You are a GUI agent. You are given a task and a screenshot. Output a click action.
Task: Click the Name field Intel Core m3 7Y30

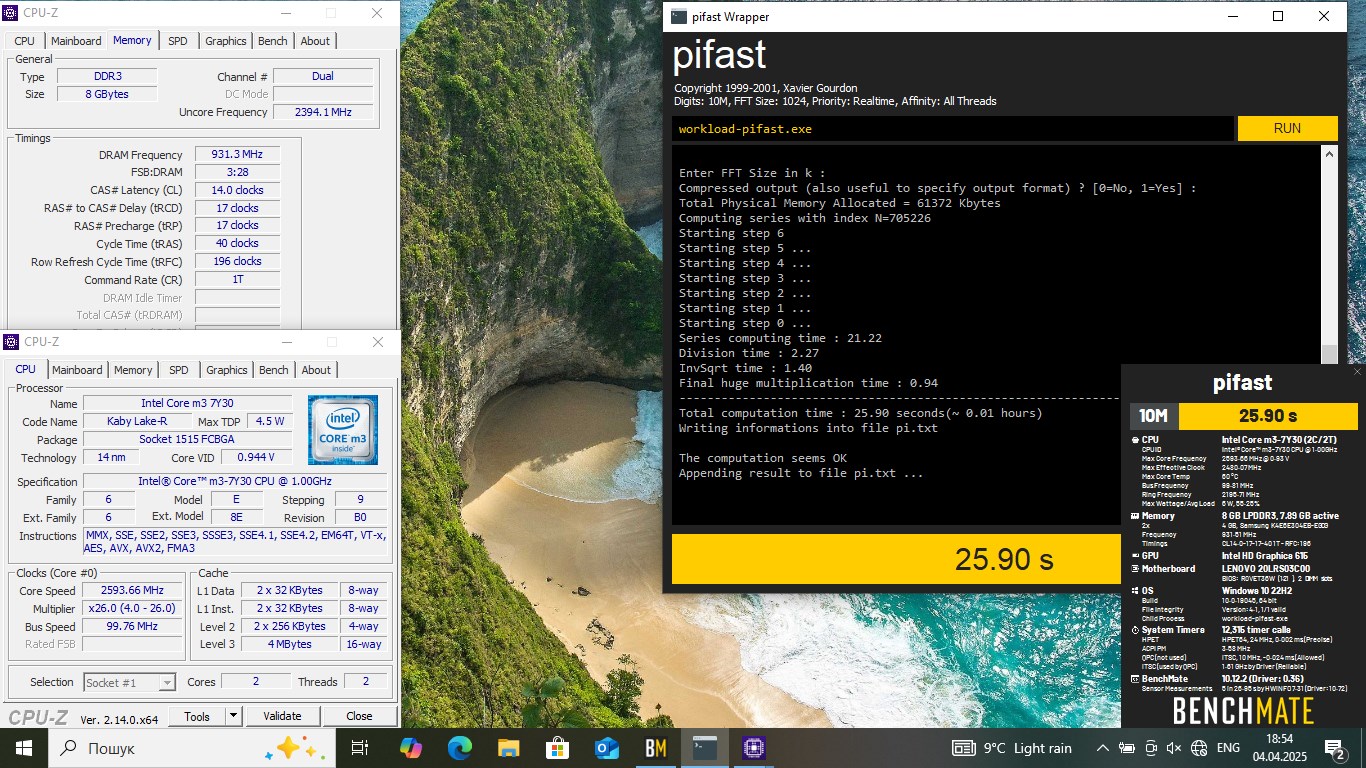tap(187, 404)
